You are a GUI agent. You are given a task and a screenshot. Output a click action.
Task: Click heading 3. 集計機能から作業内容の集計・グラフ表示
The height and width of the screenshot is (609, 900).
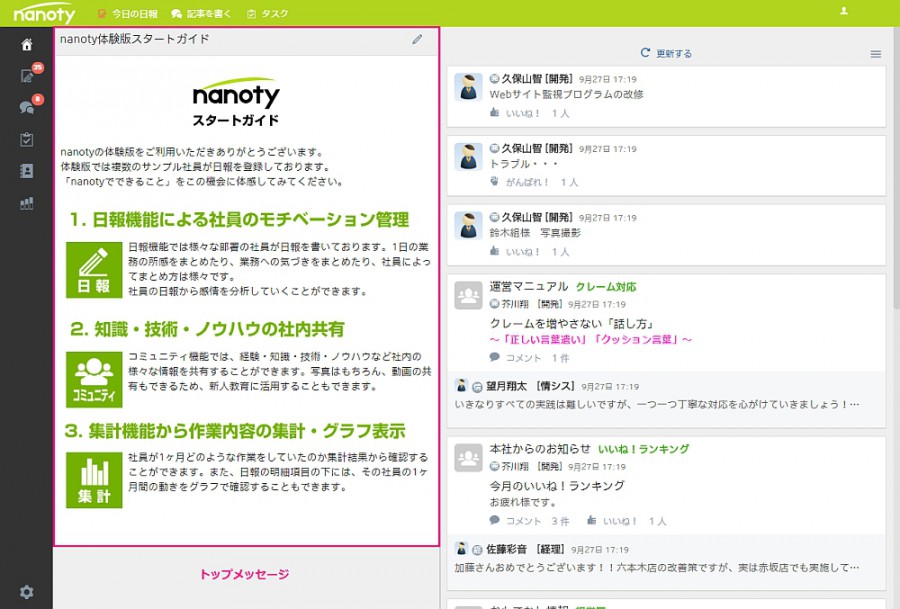(235, 430)
